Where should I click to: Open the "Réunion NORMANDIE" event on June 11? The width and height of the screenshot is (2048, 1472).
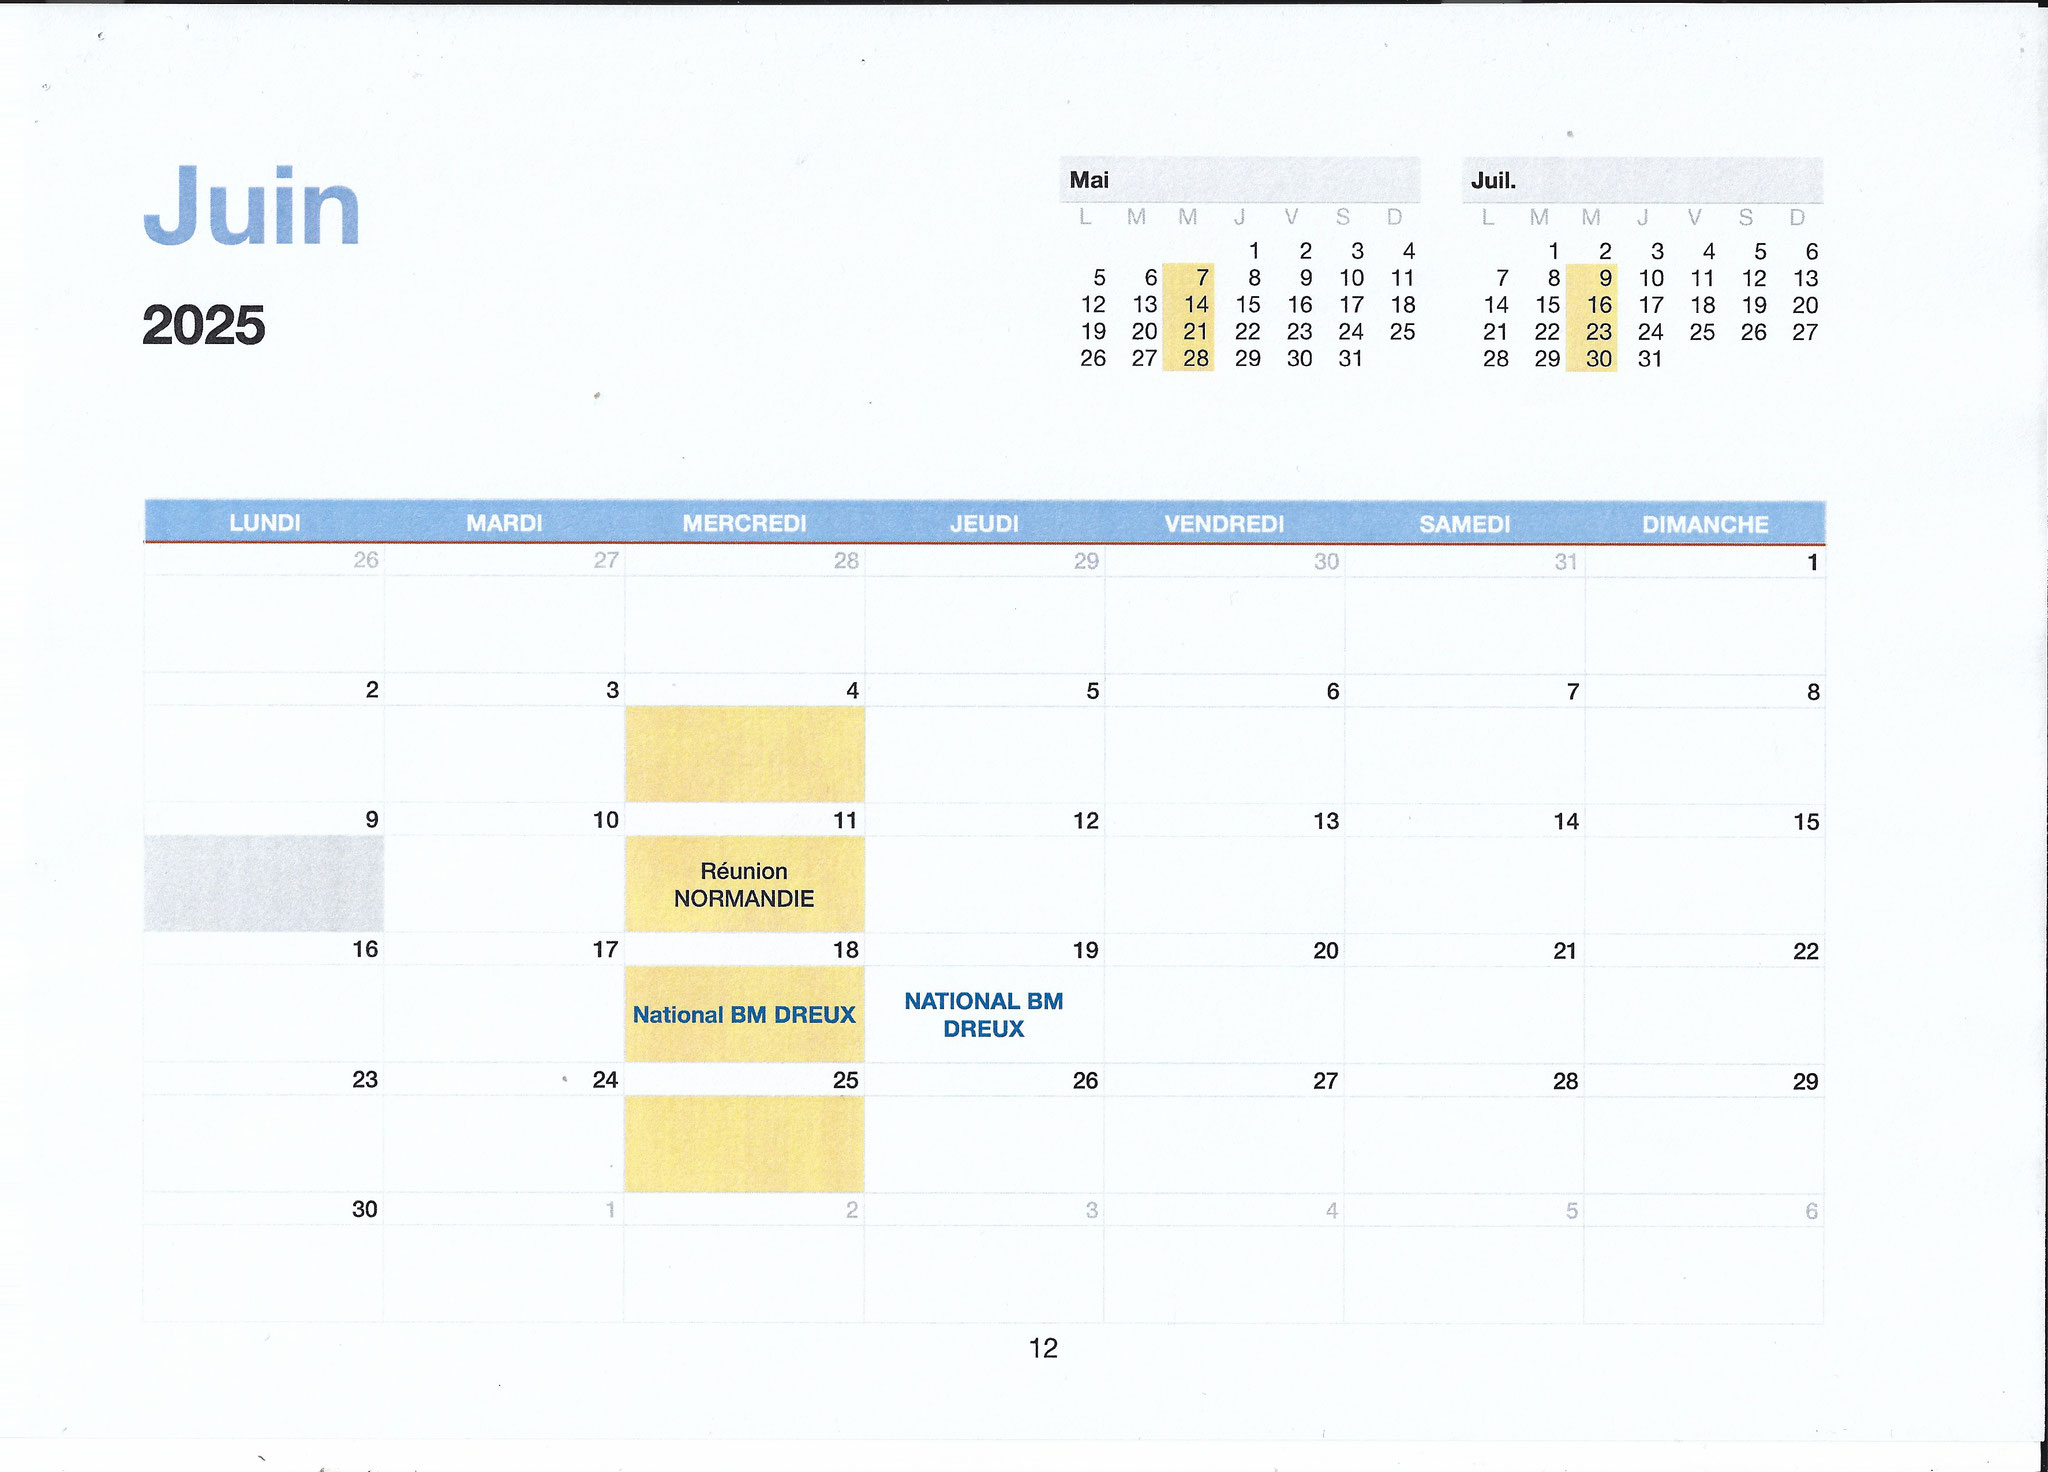[744, 885]
